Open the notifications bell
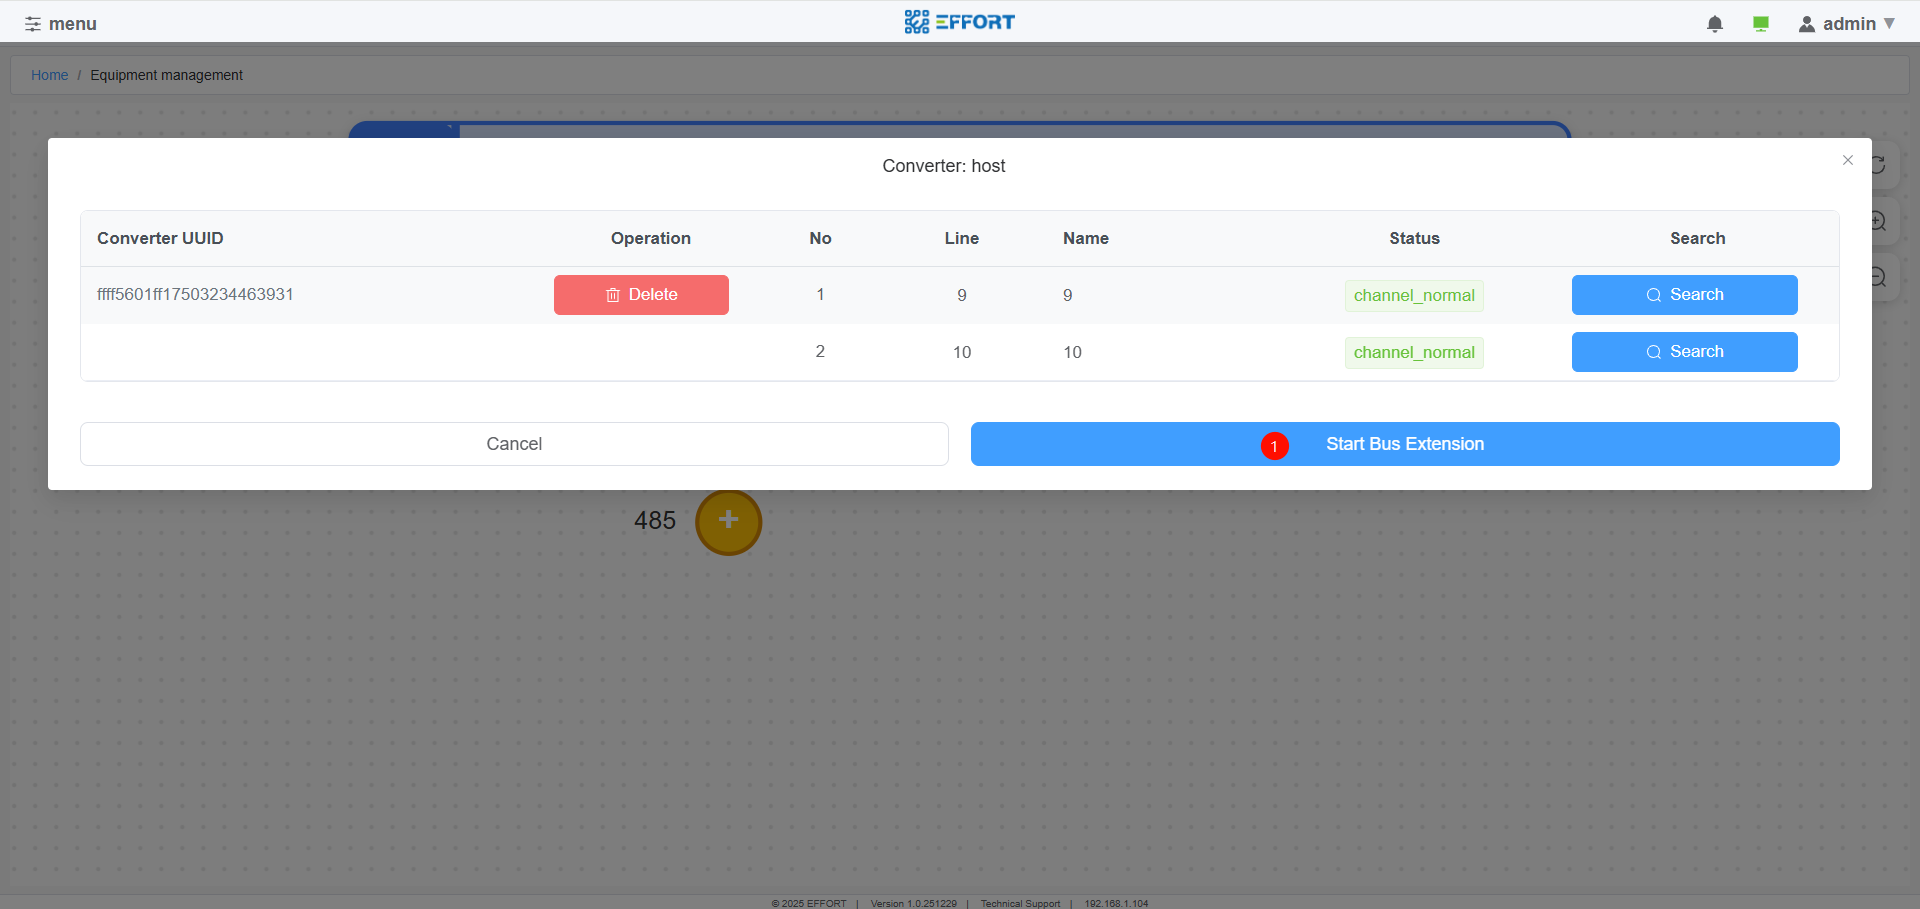This screenshot has width=1920, height=909. pos(1714,24)
